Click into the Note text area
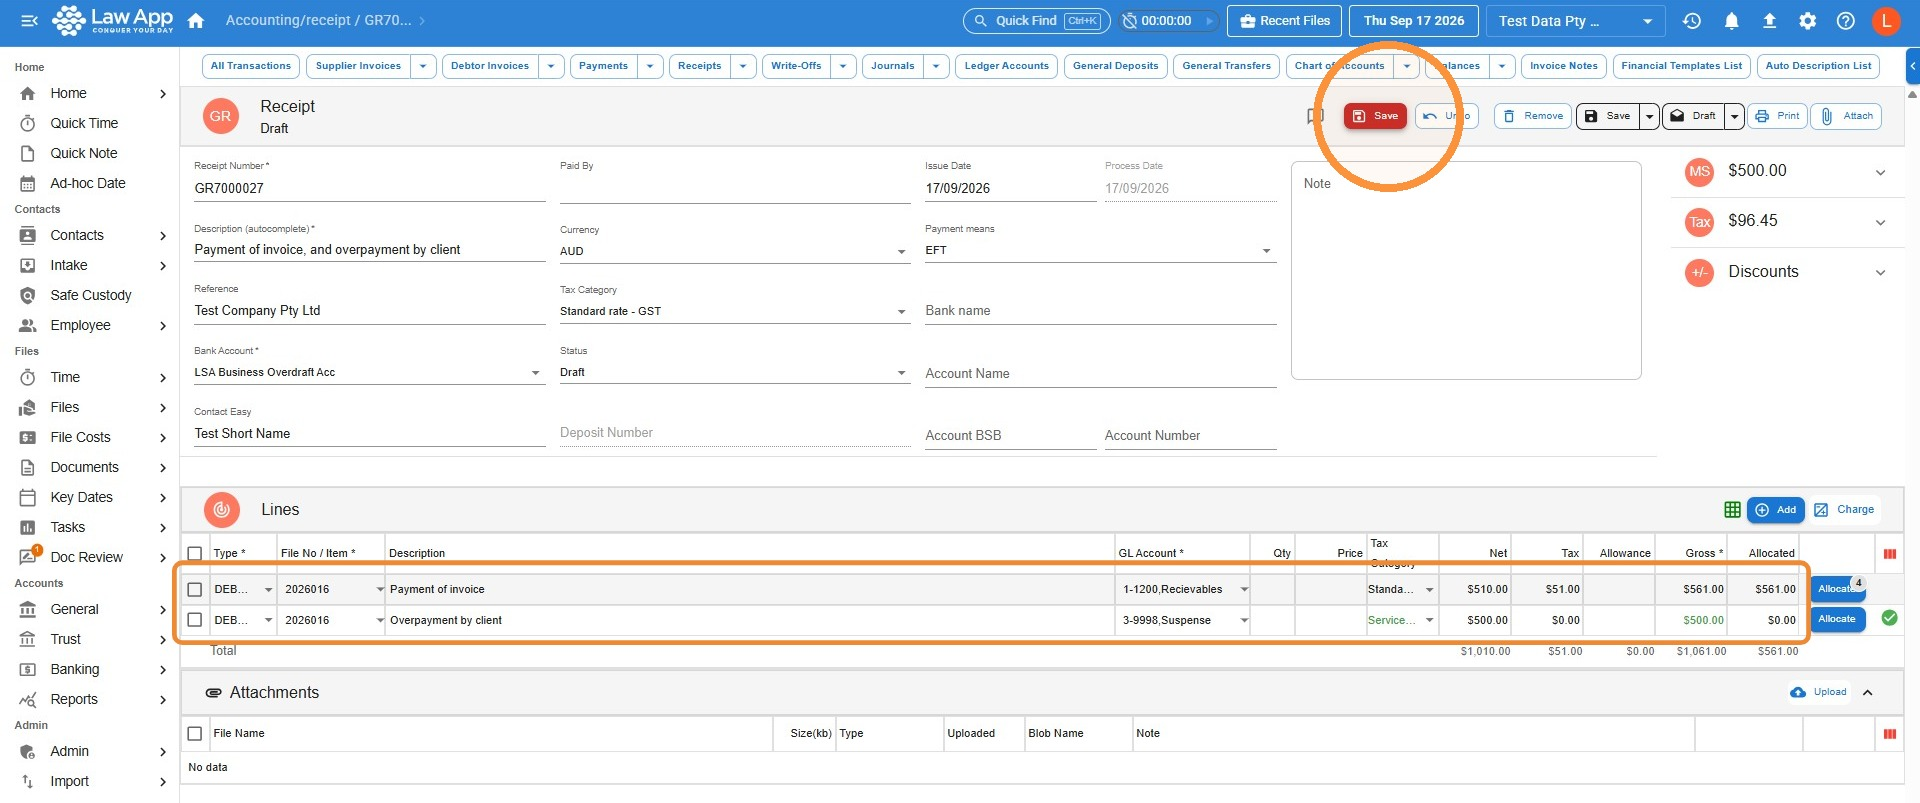This screenshot has width=1920, height=803. point(1466,270)
